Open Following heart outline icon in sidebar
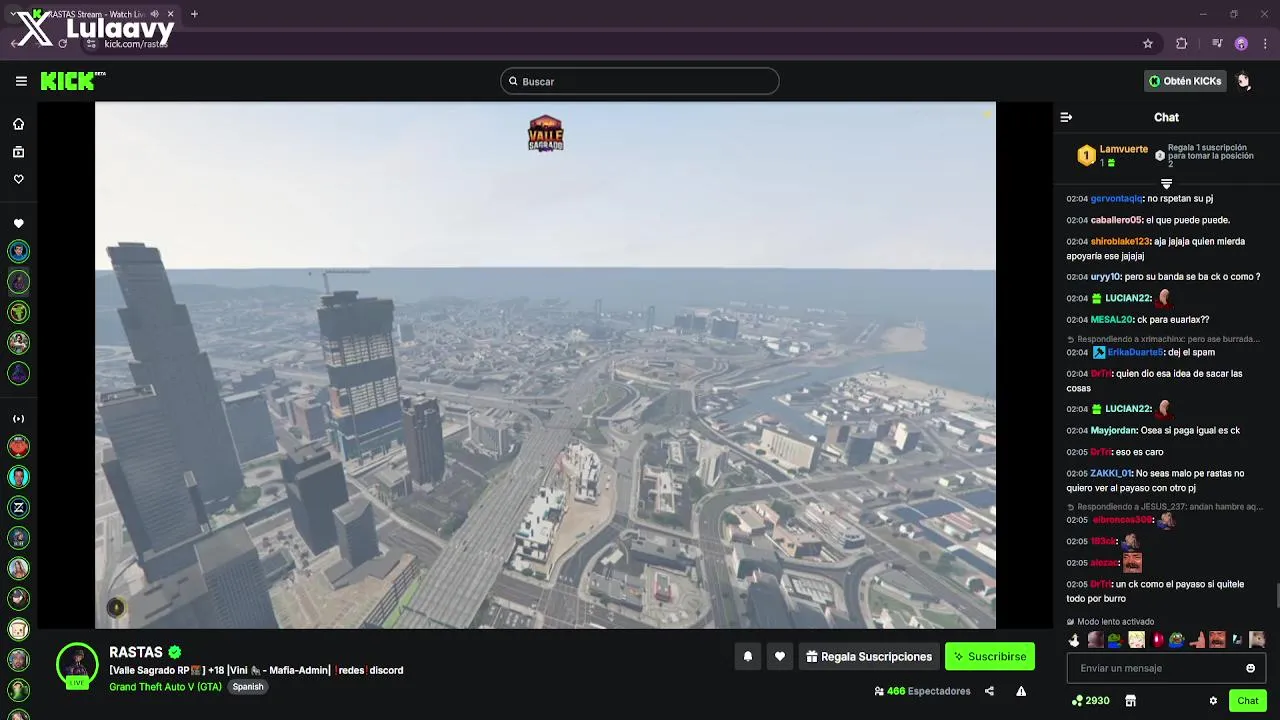The image size is (1280, 720). coord(18,179)
